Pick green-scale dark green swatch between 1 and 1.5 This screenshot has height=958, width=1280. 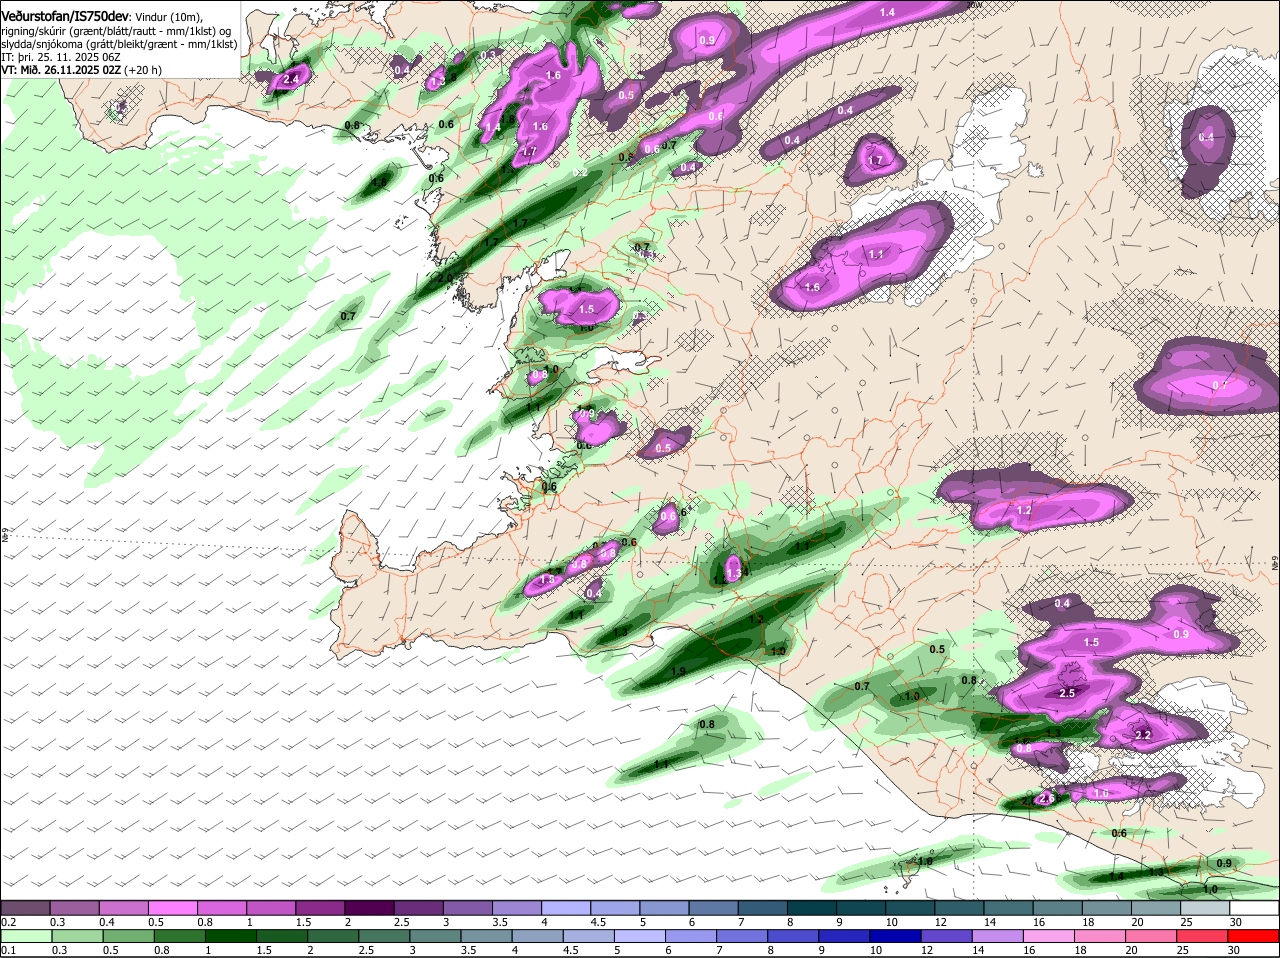(231, 936)
